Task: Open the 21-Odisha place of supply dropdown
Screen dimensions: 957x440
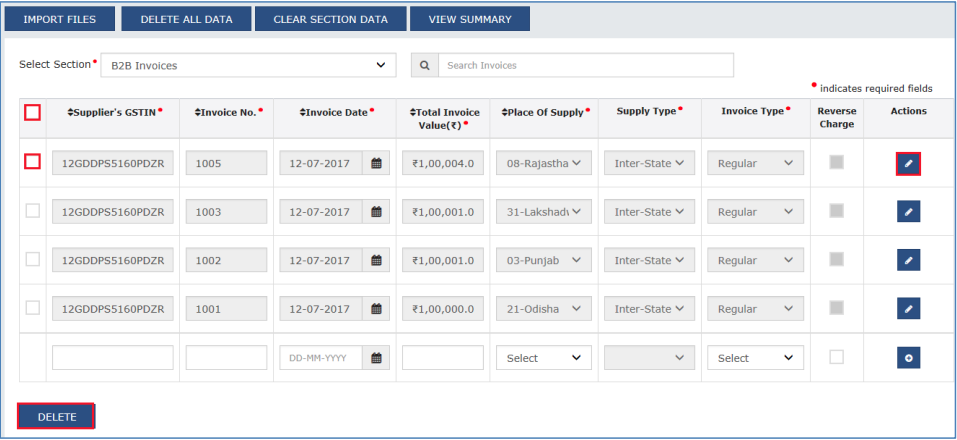Action: (x=544, y=309)
